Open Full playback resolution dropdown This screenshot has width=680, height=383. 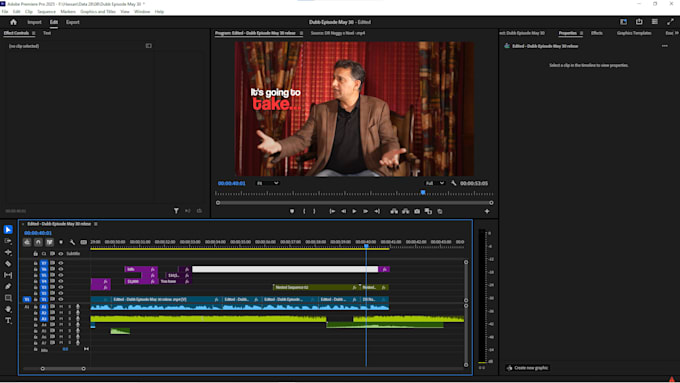[435, 183]
